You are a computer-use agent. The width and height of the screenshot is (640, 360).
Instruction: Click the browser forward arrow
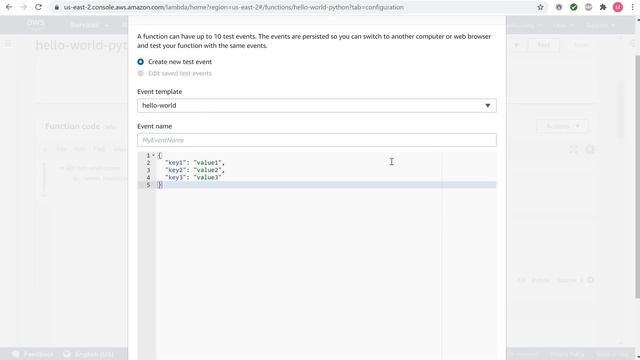(24, 7)
